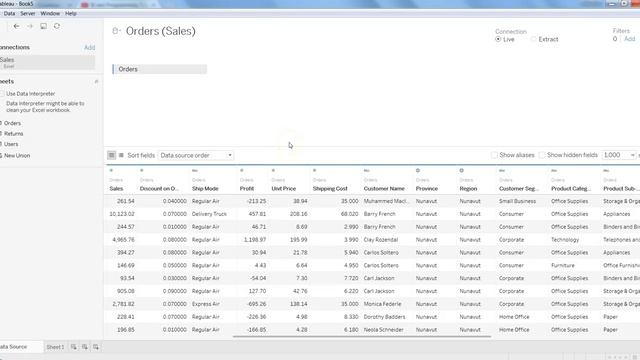Click the globe icon above Region column
The width and height of the screenshot is (640, 360).
click(x=462, y=171)
